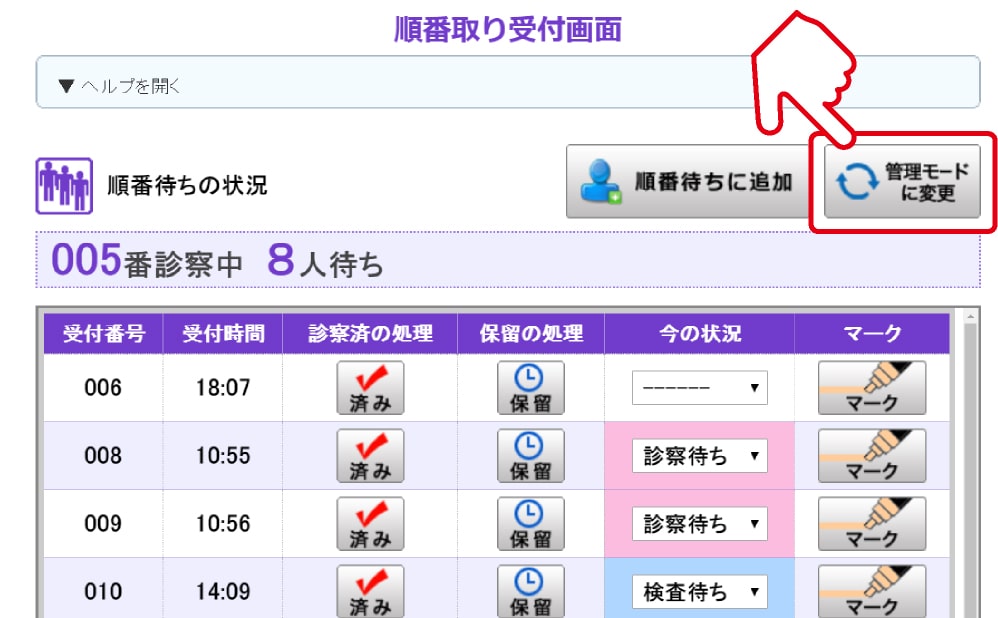The height and width of the screenshot is (618, 998).
Task: Click reception time 18:07
Action: 223,388
